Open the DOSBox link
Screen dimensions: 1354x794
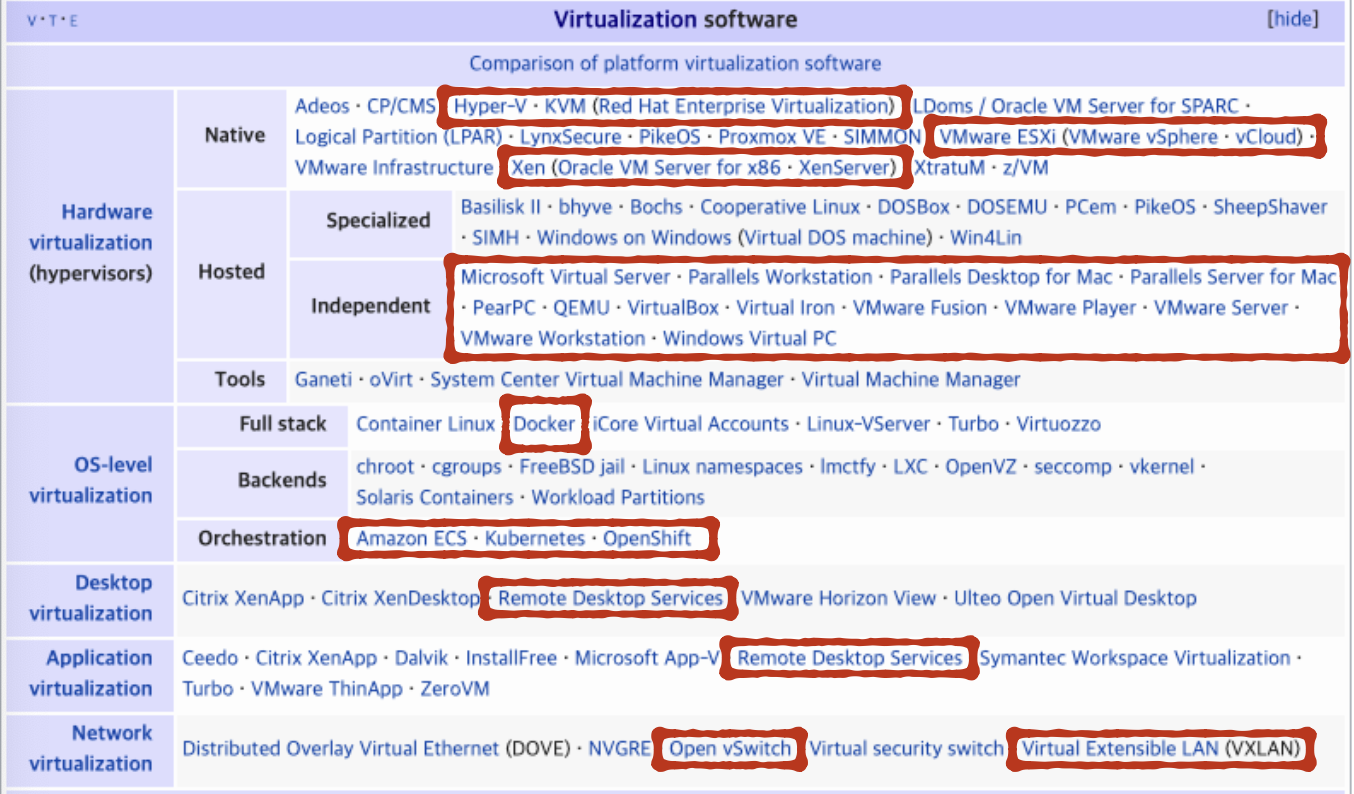pyautogui.click(x=913, y=207)
